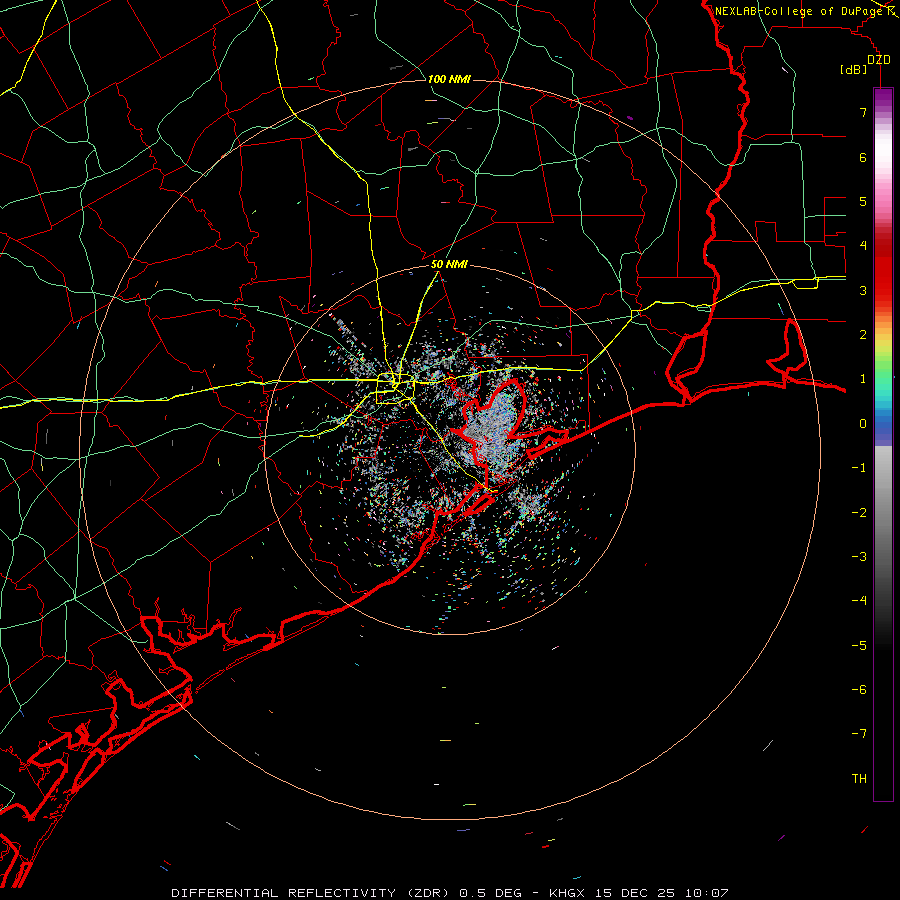Click the NEXLAB-College of DuPage credit text
Viewport: 900px width, 900px height.
coord(798,11)
